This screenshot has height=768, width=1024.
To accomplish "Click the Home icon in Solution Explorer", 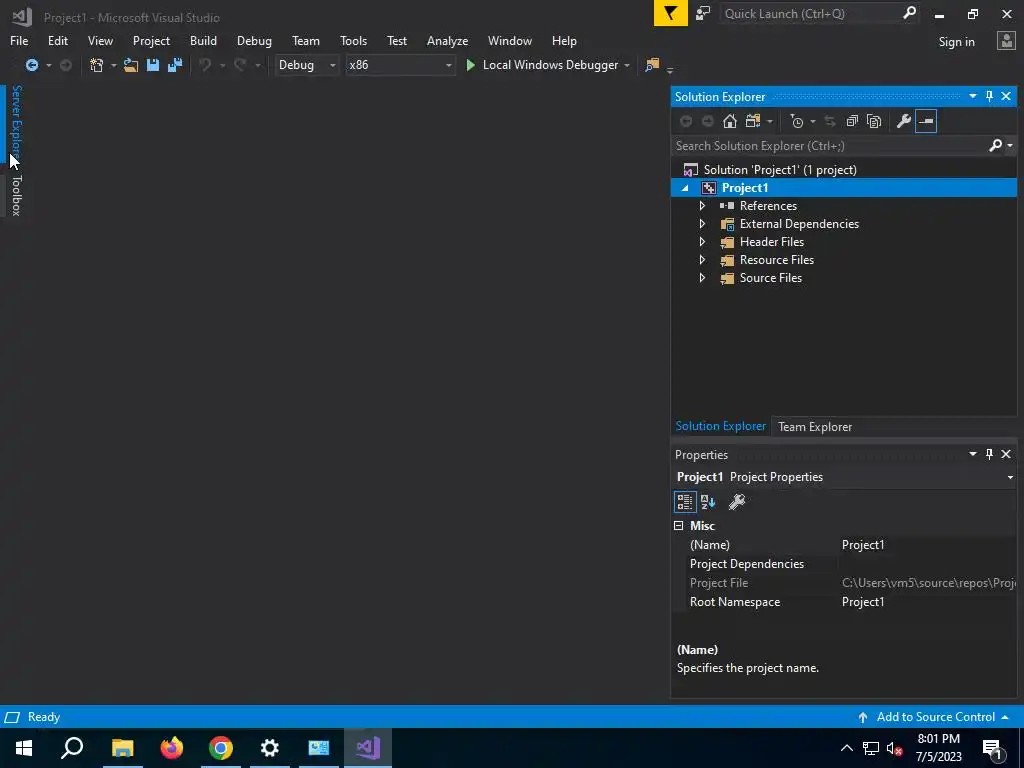I will click(729, 121).
